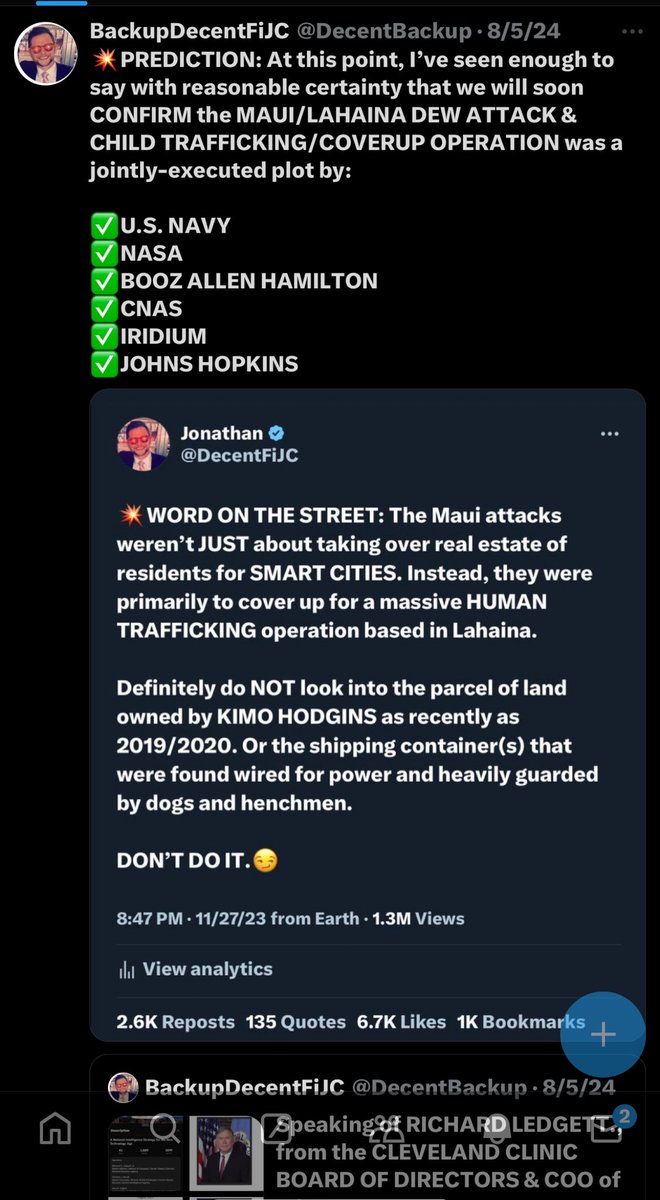Open Messages envelope with 2 badge
This screenshot has height=1200, width=660.
(x=607, y=1130)
